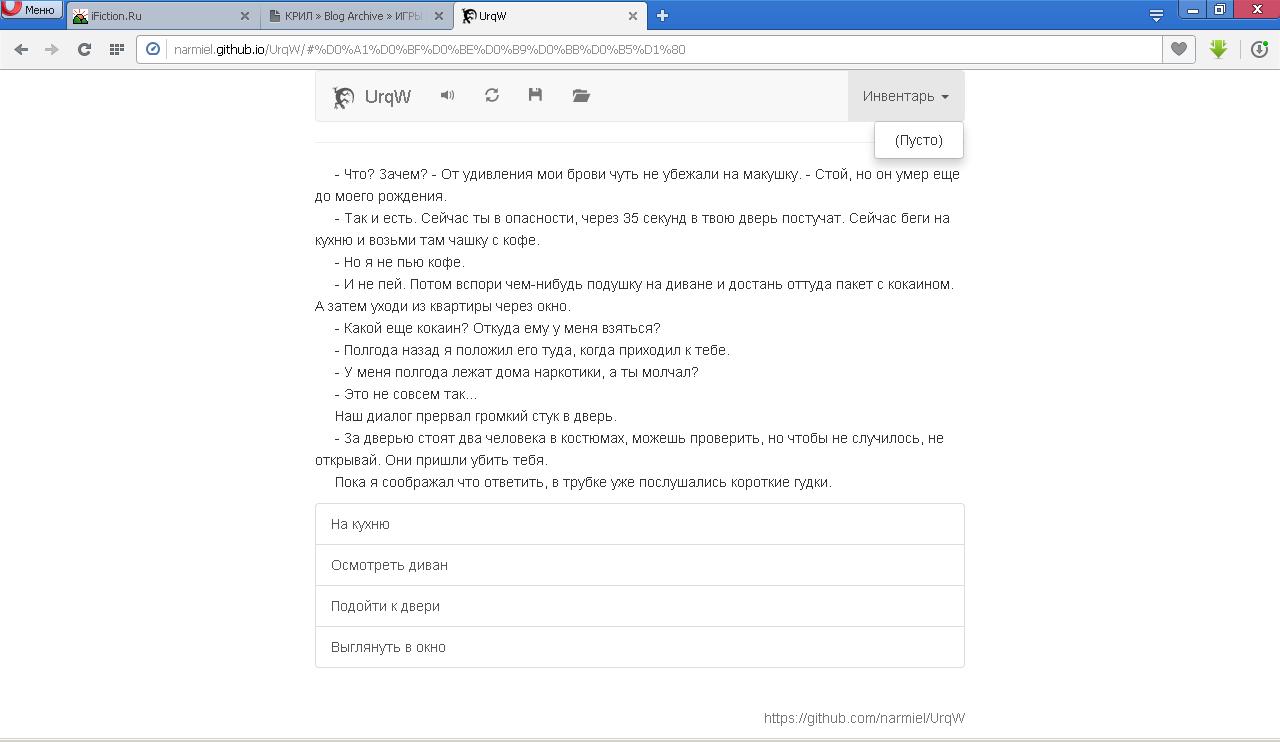Open the Speed Dial grid icon
1280x742 pixels.
(x=116, y=49)
